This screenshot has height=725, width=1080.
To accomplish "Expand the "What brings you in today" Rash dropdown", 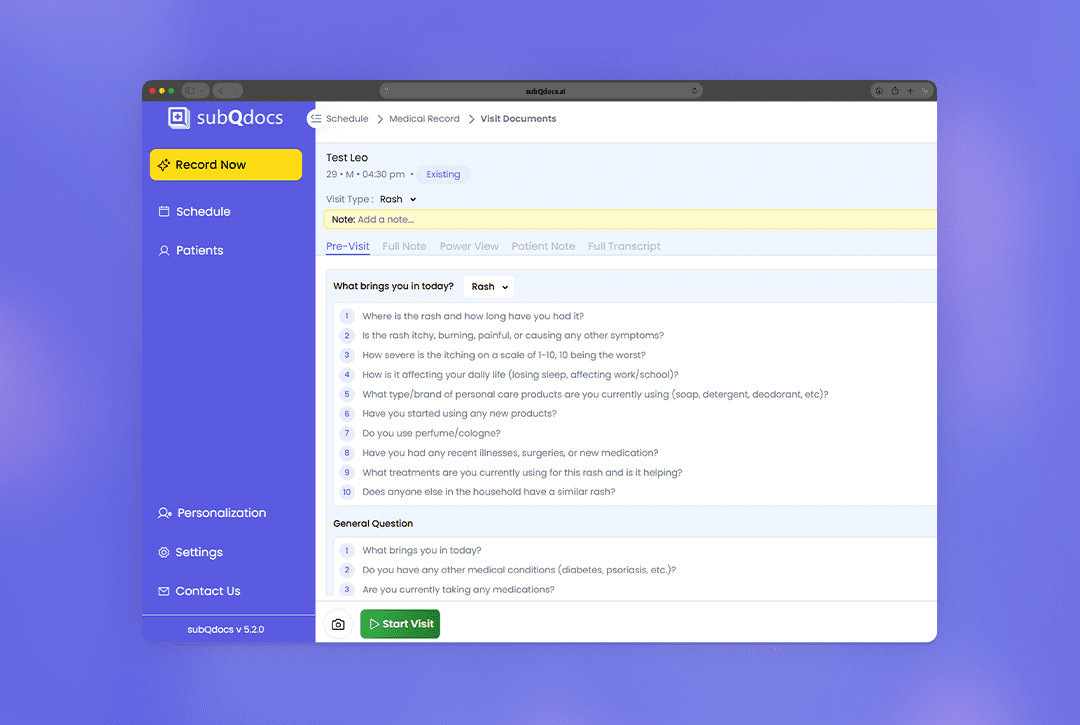I will pos(490,287).
